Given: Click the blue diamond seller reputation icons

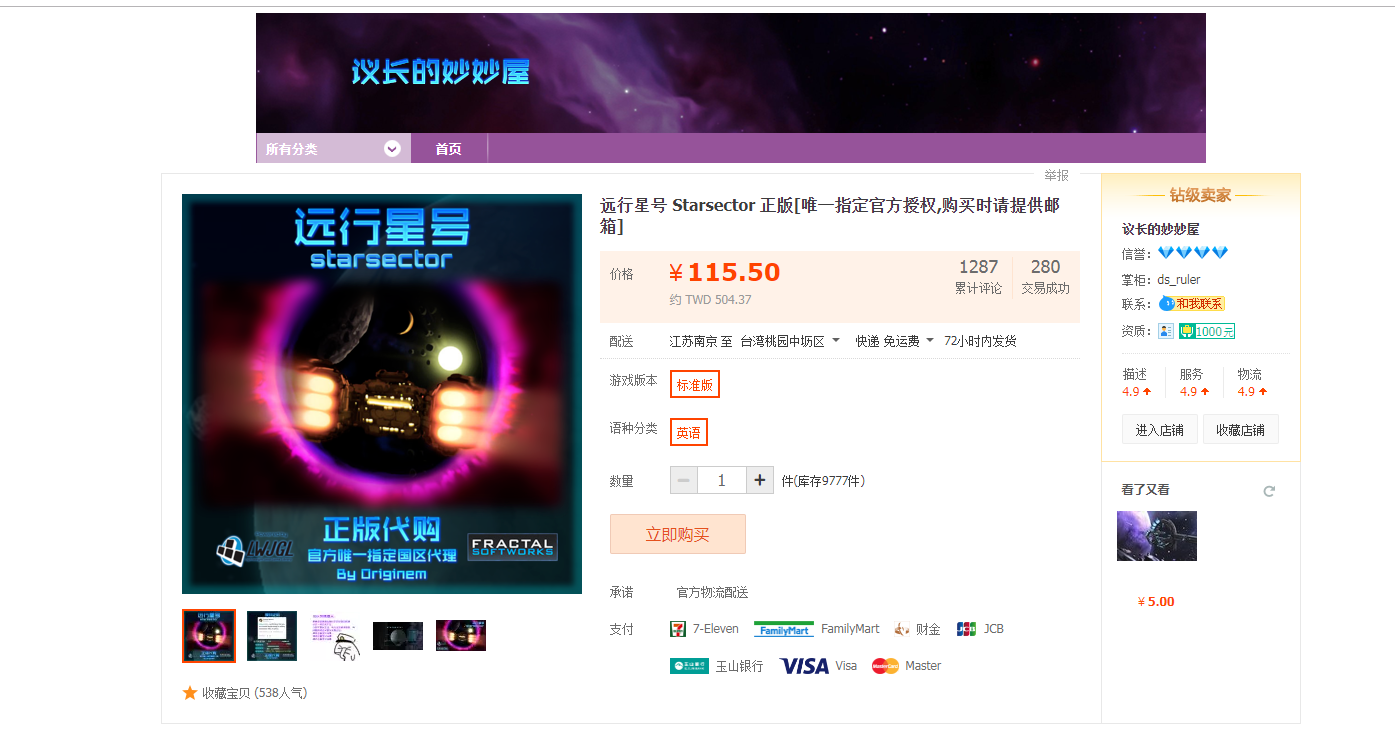Looking at the screenshot, I should pyautogui.click(x=1193, y=253).
